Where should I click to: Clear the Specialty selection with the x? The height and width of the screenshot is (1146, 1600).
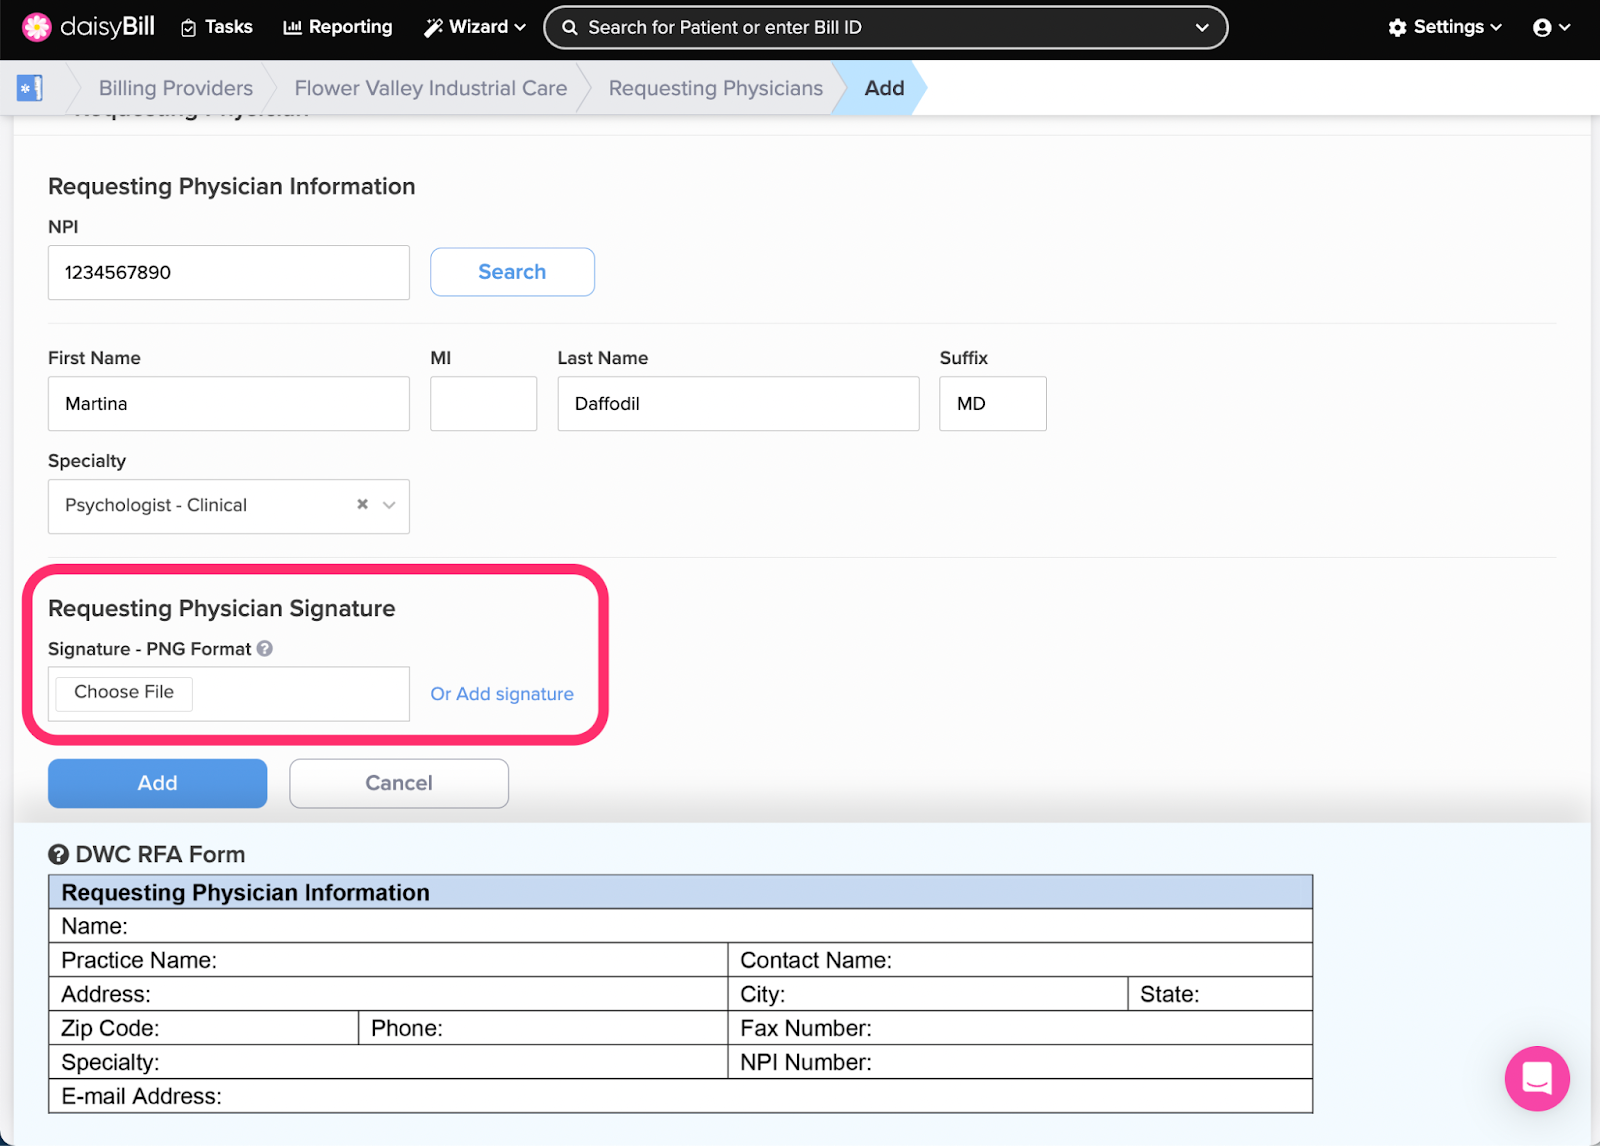[363, 505]
